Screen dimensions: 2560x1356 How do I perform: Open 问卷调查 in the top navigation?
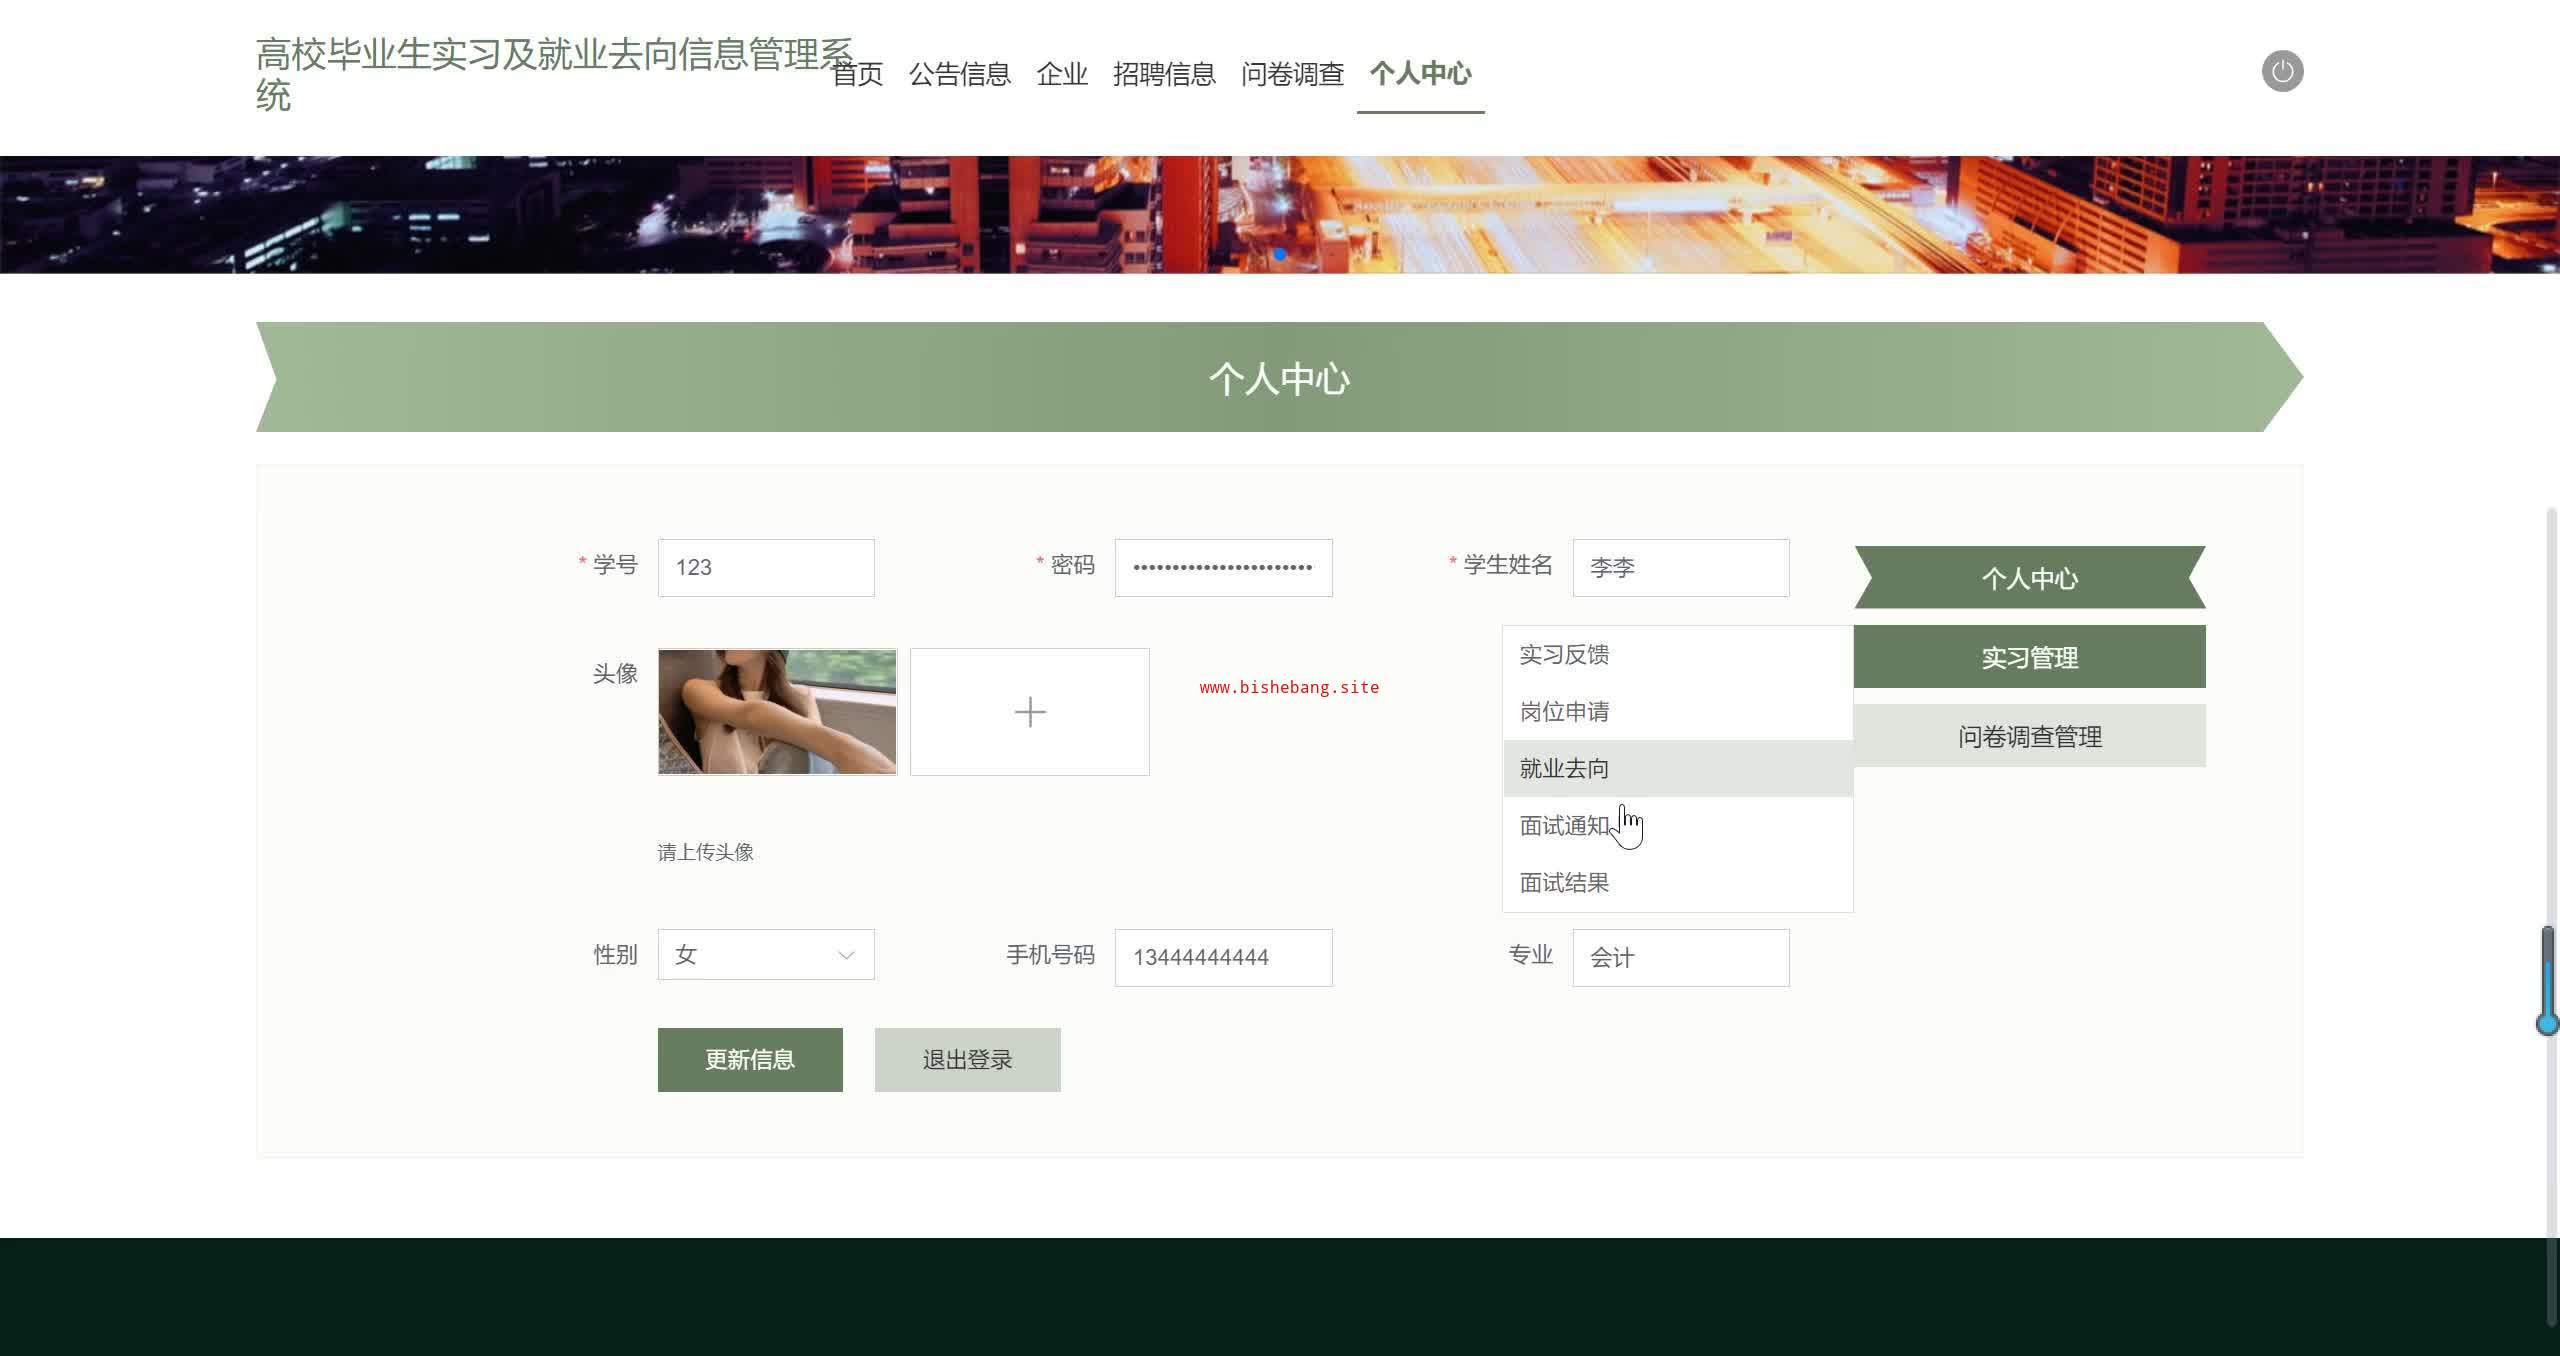[x=1292, y=74]
